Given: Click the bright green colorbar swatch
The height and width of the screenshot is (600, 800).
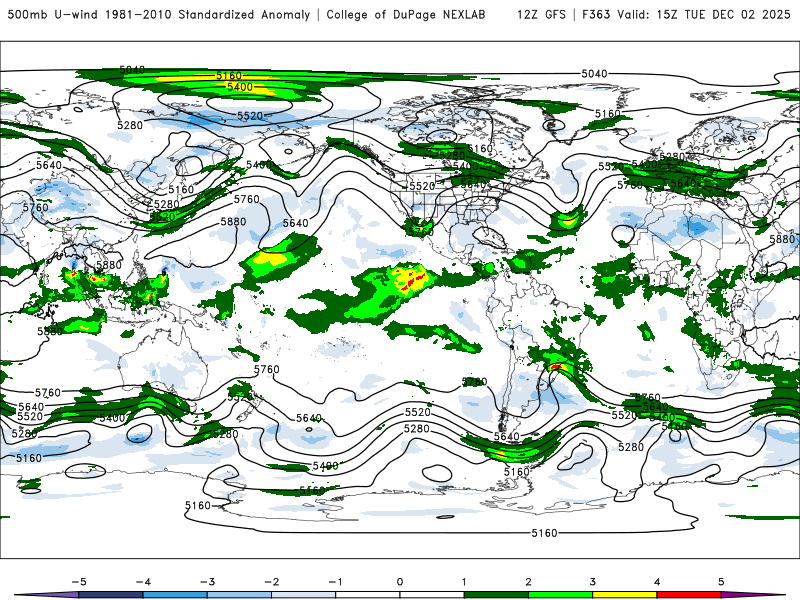Looking at the screenshot, I should [560, 596].
